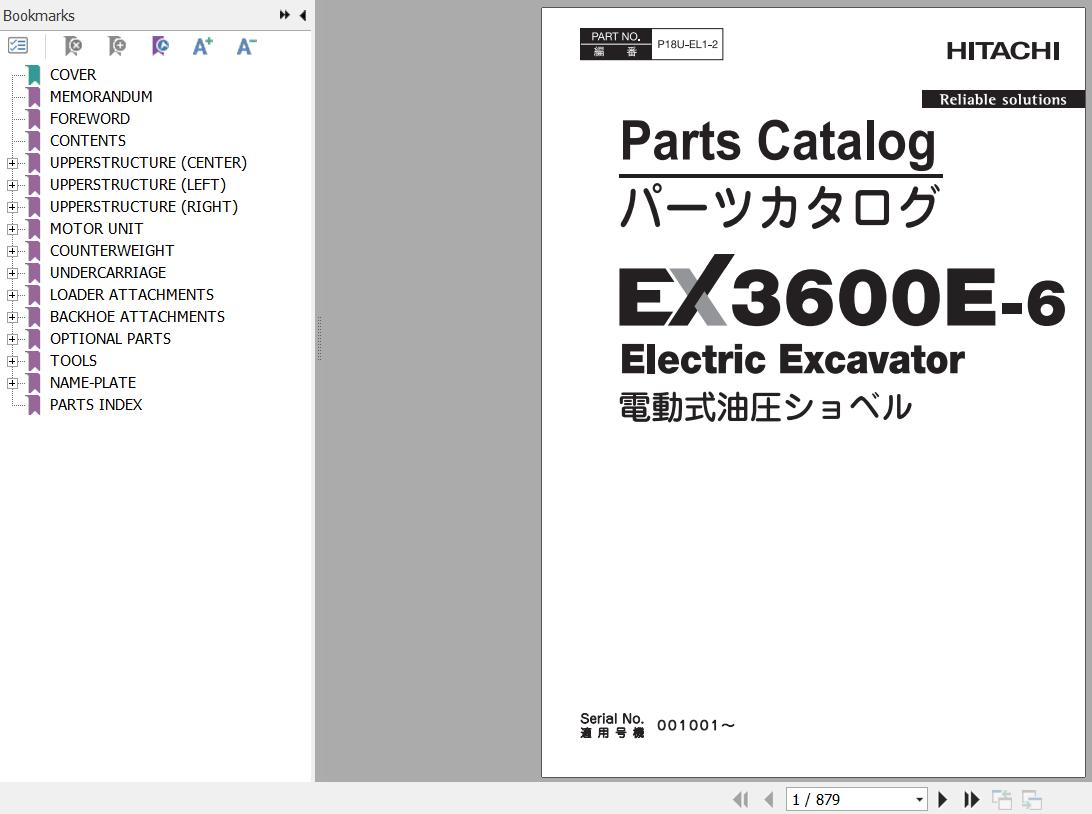Click the Reliable solutions banner

pyautogui.click(x=1003, y=99)
